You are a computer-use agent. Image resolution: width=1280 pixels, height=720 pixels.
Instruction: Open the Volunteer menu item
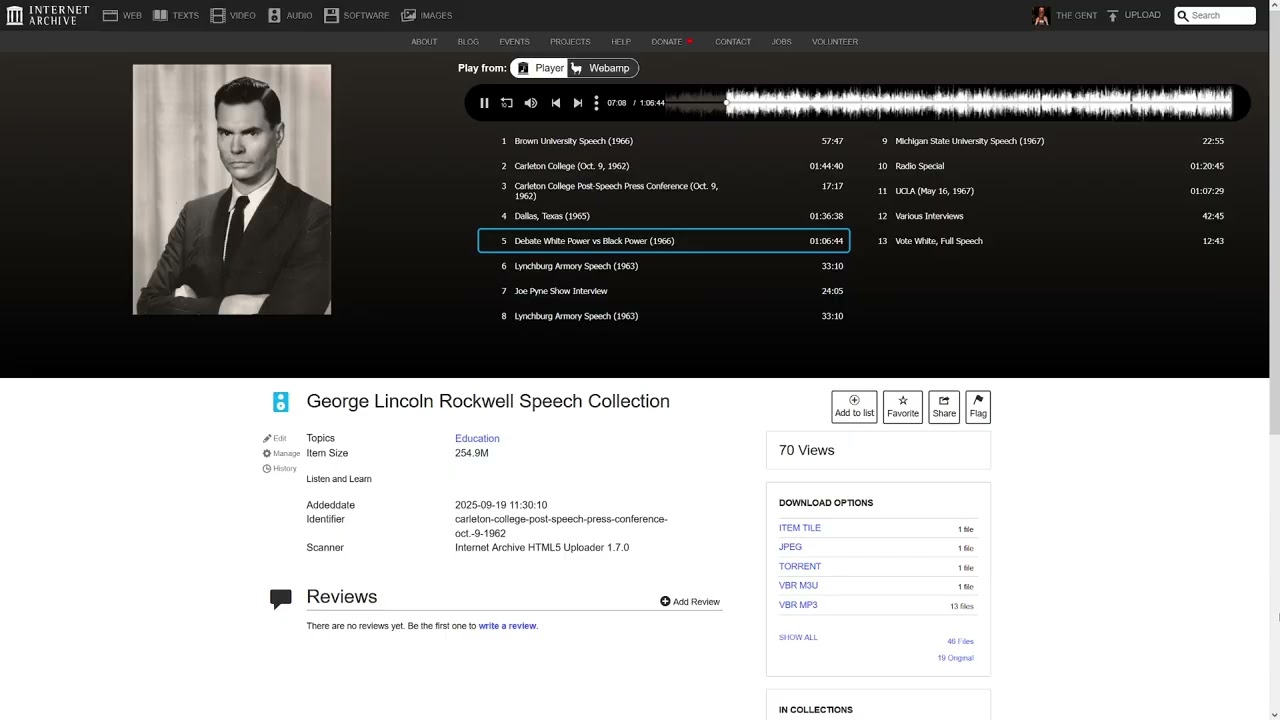coord(835,42)
